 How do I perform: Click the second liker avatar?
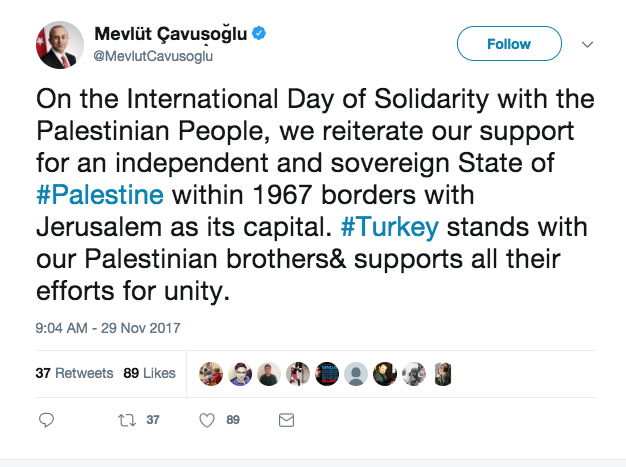[239, 374]
